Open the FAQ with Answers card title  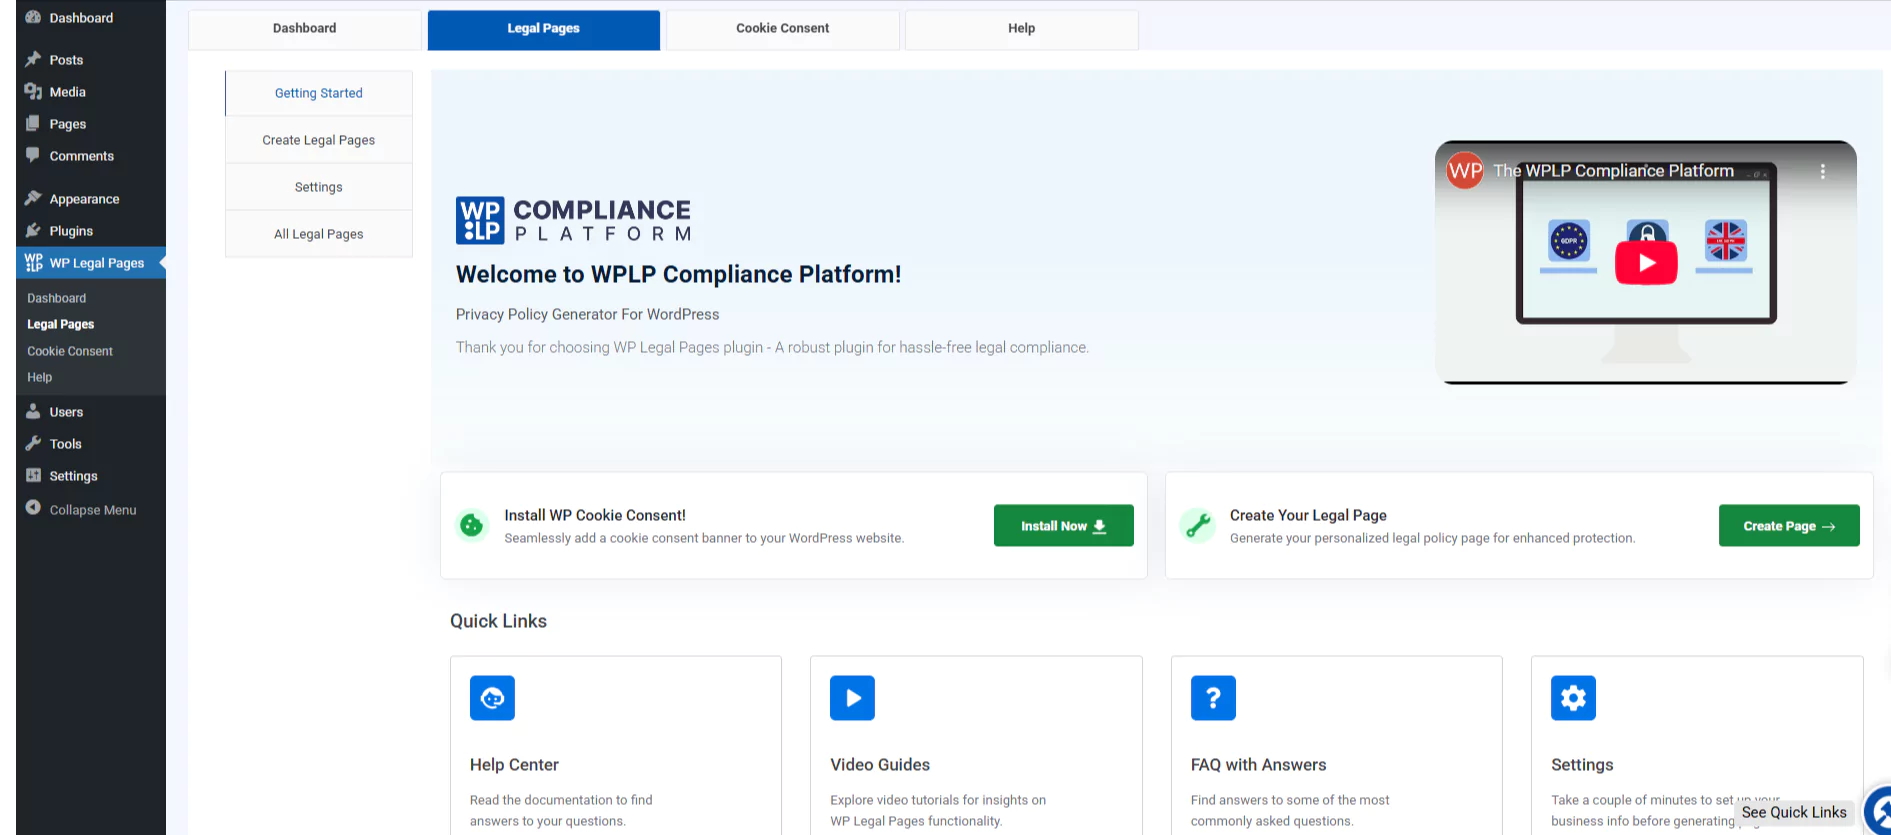1258,765
